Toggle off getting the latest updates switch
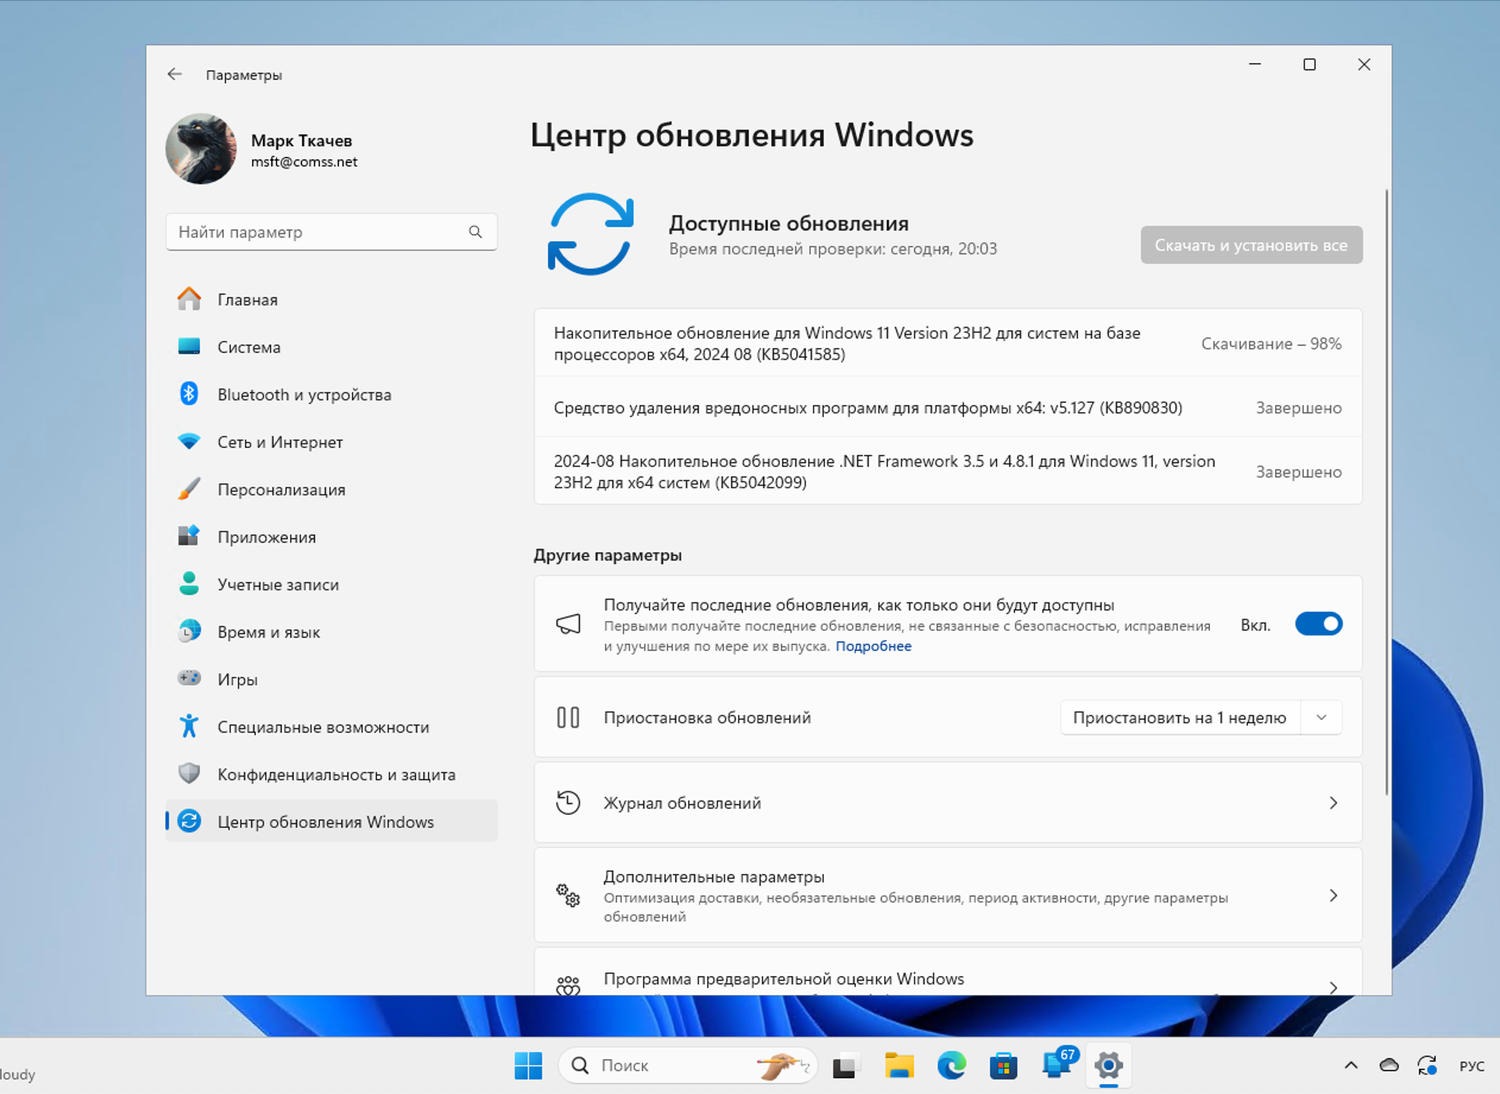Screen dimensions: 1500x1094 pyautogui.click(x=1319, y=624)
